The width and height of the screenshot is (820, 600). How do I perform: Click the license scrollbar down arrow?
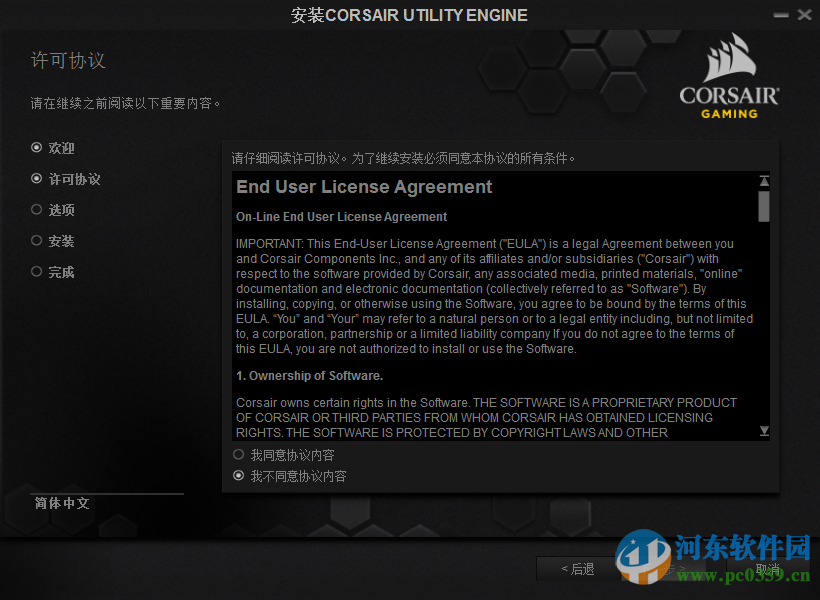[764, 431]
